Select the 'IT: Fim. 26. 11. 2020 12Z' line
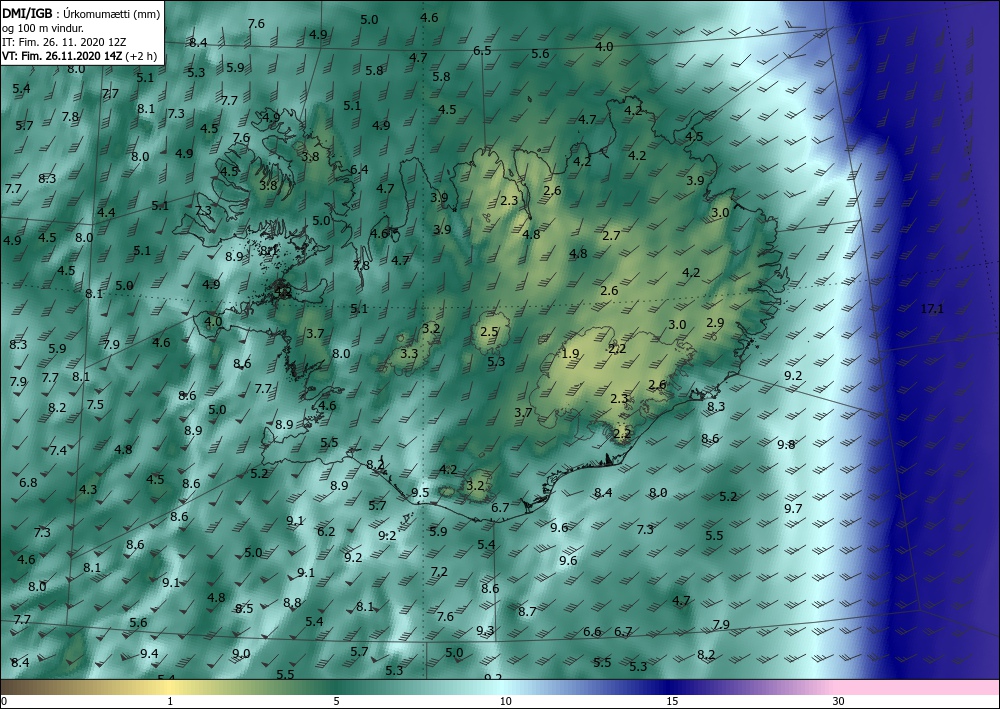 (x=64, y=42)
